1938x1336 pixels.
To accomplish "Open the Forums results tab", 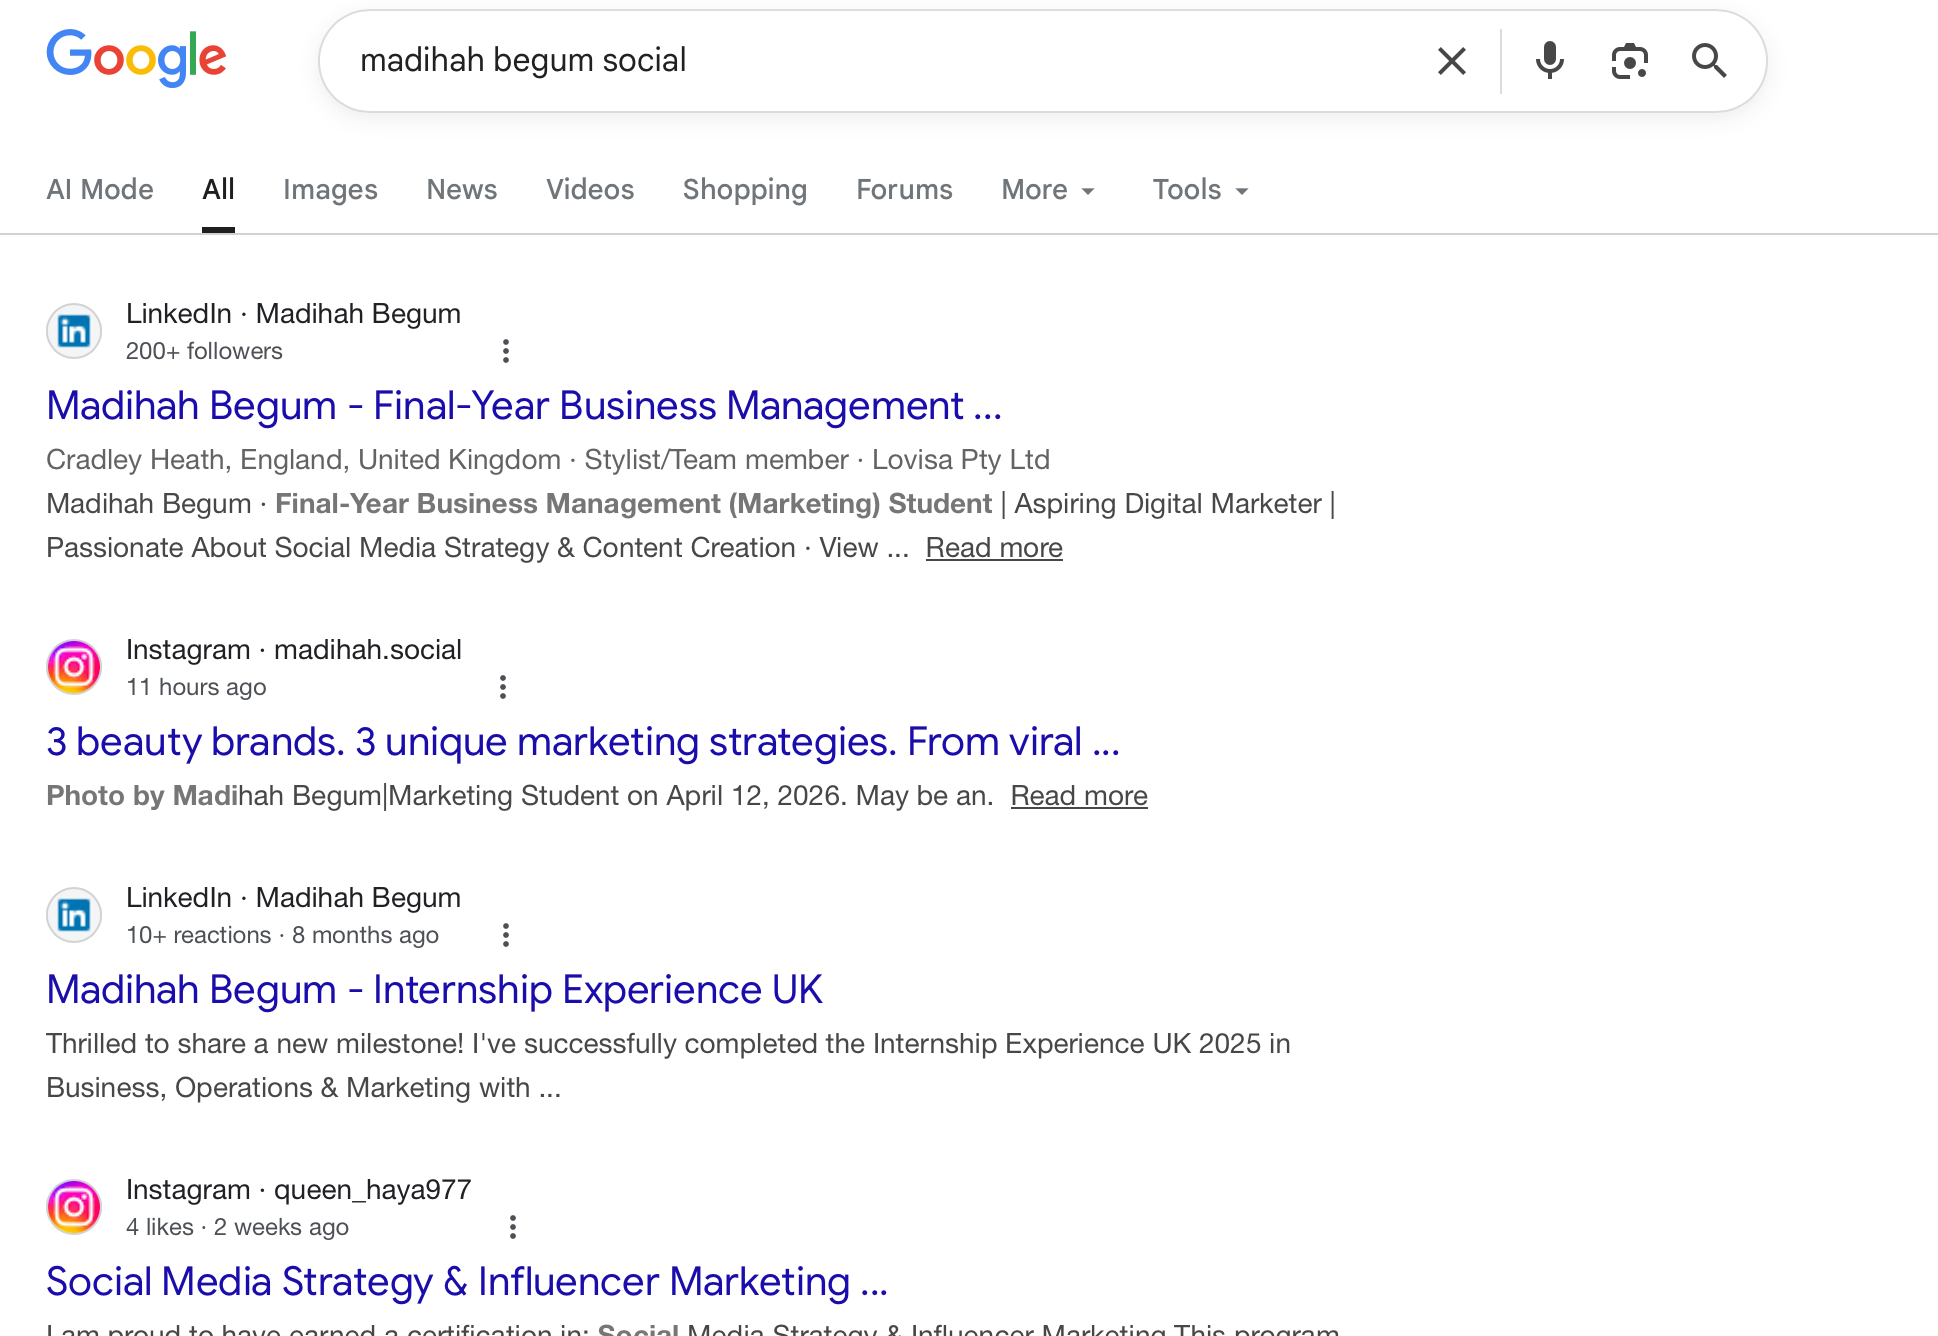I will coord(904,190).
